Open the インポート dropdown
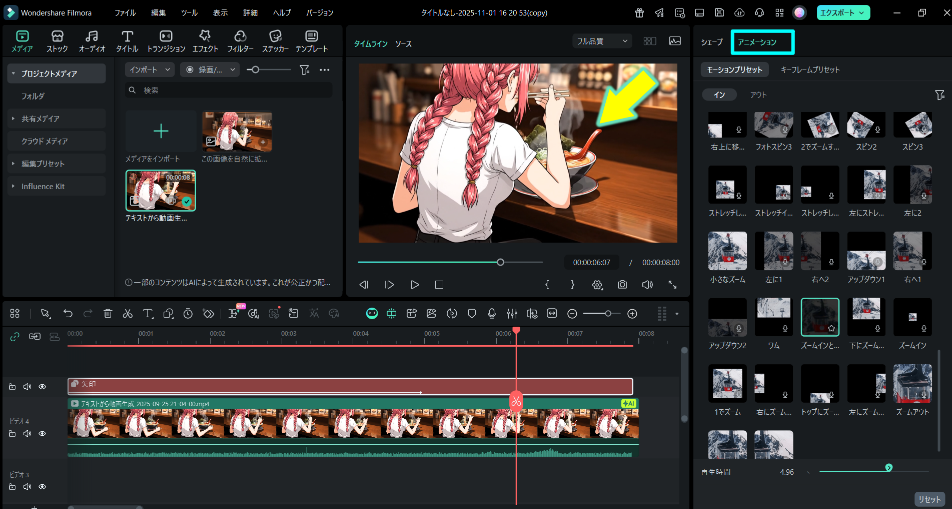Viewport: 952px width, 509px height. (x=150, y=70)
